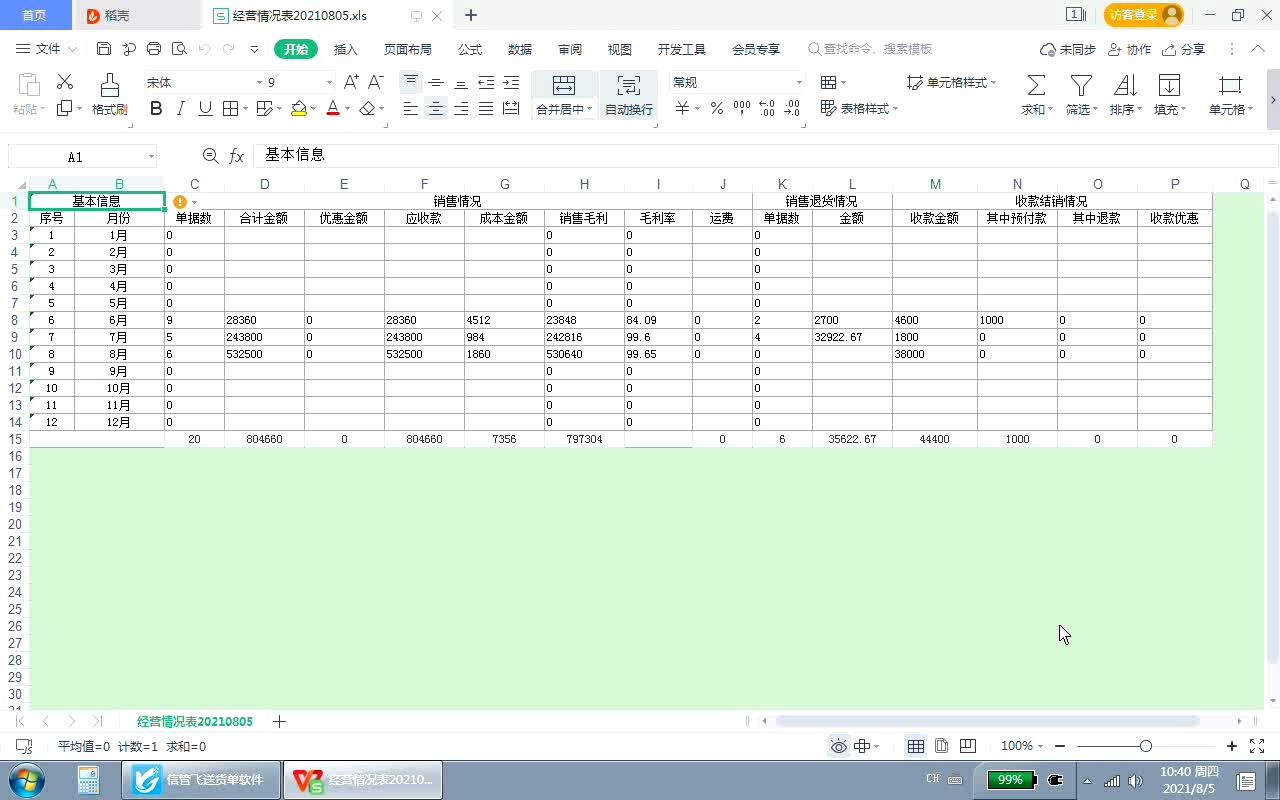Open the font size dropdown

329,82
